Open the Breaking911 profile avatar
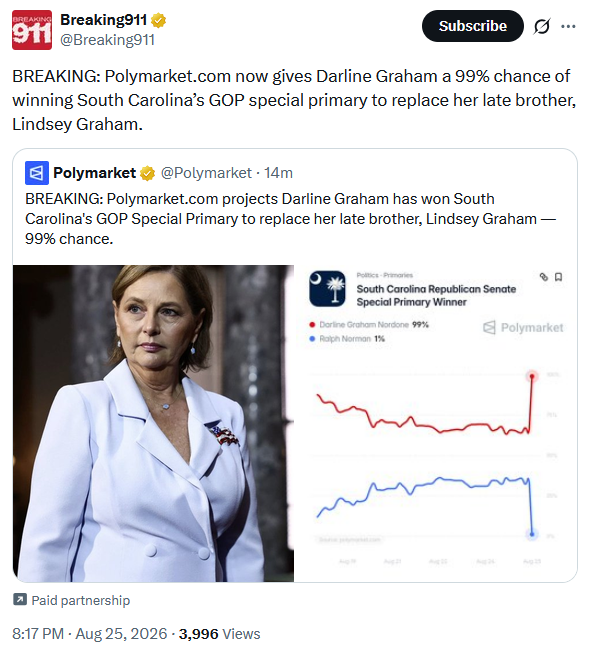The width and height of the screenshot is (592, 651). click(x=32, y=30)
